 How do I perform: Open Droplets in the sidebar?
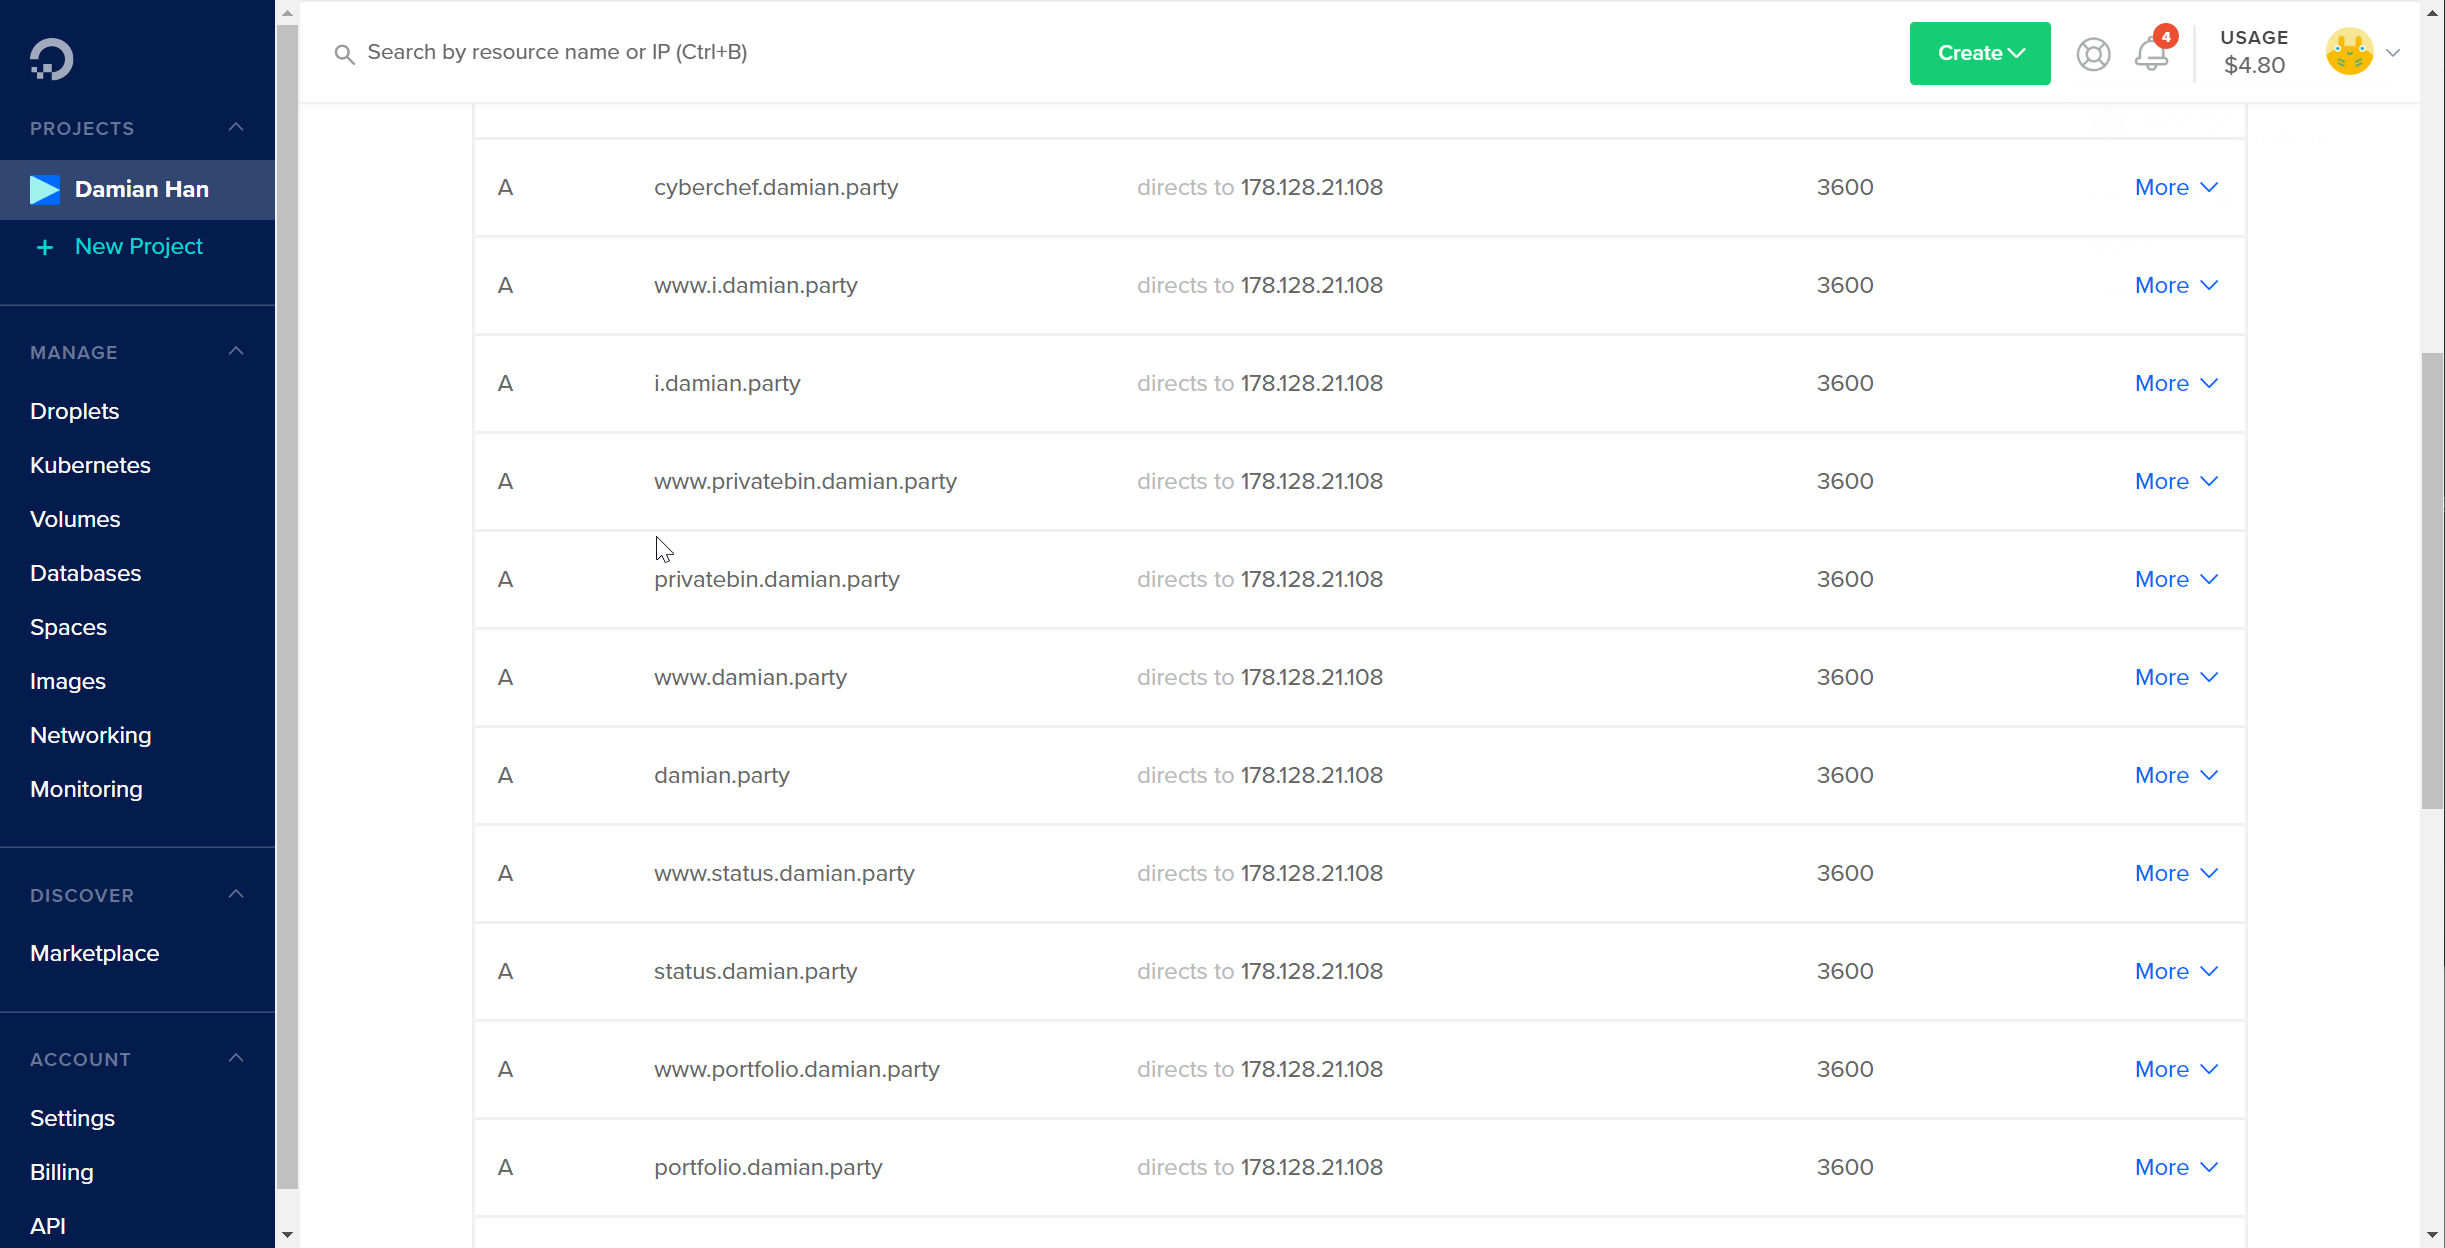[x=75, y=411]
